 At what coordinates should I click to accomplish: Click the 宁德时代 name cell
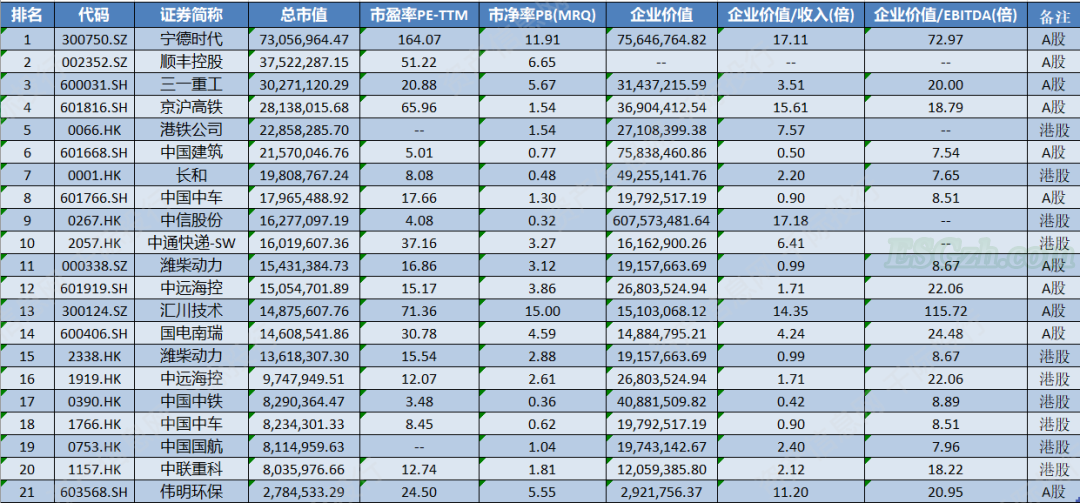(x=191, y=39)
